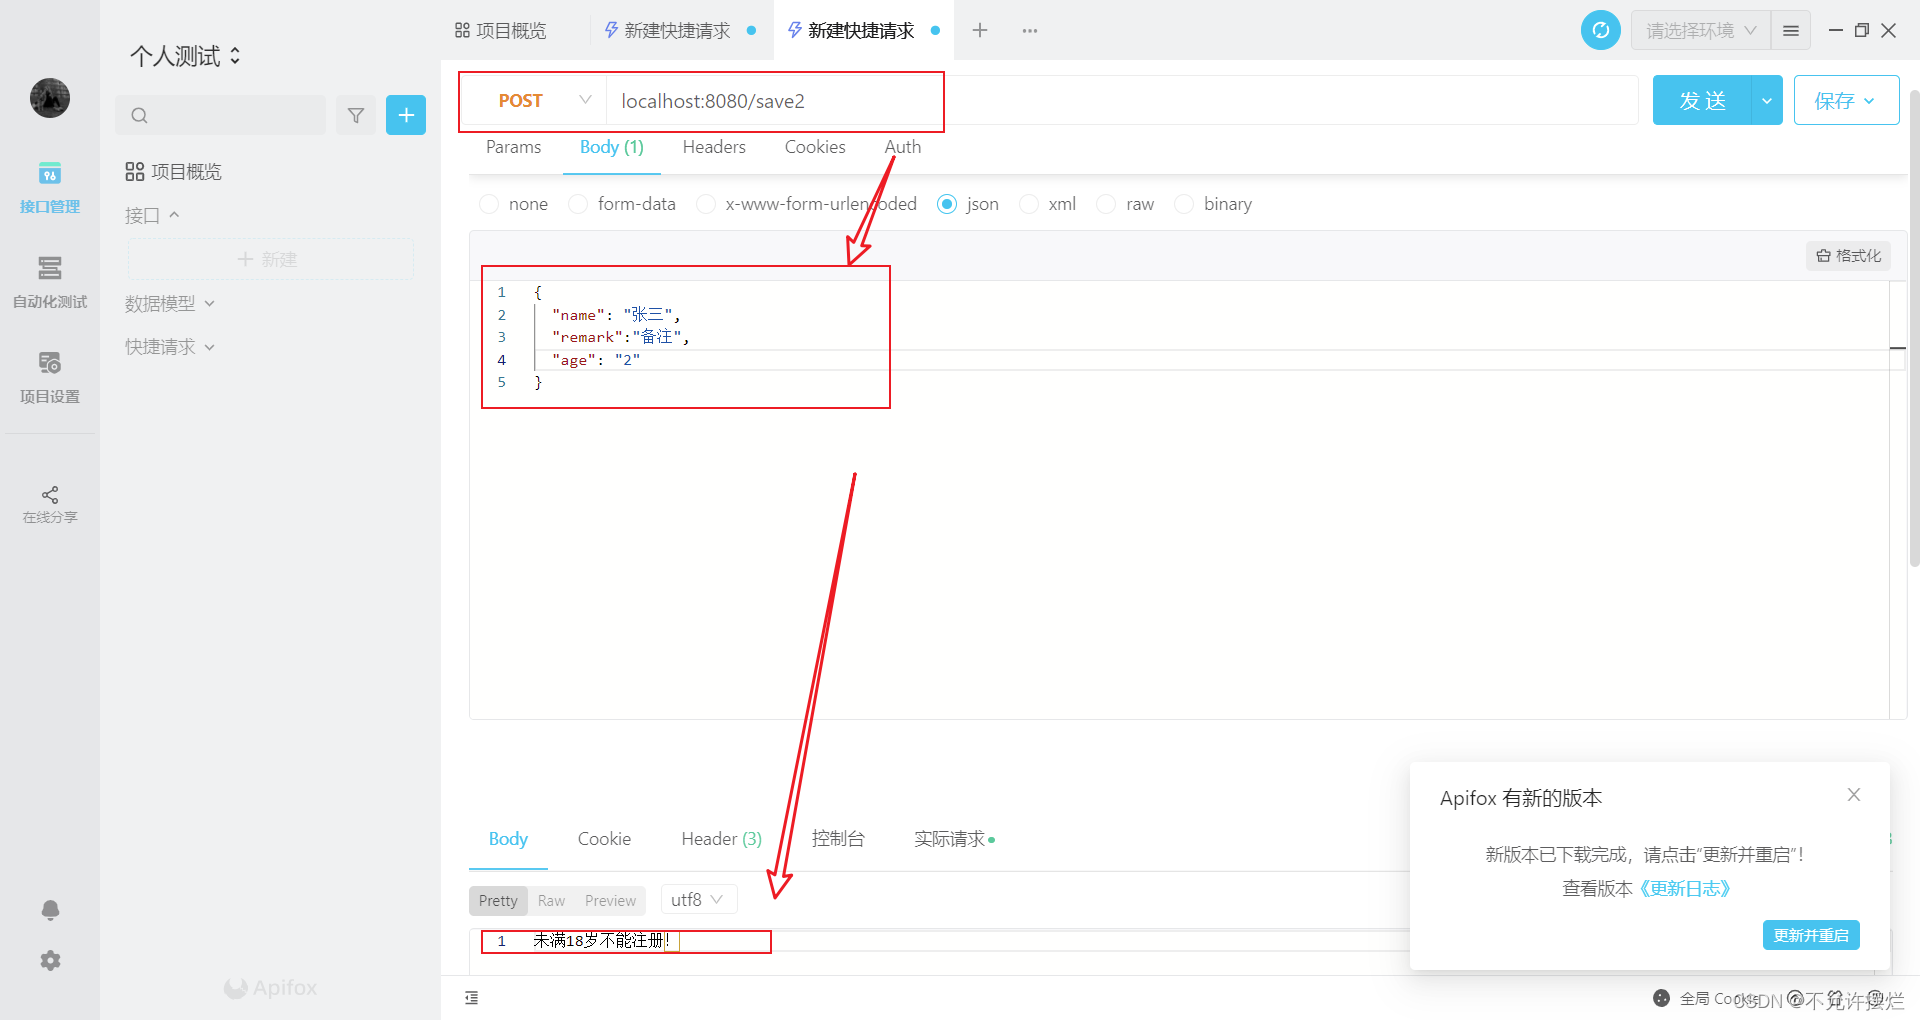Open the 接口管理 sidebar panel
Viewport: 1920px width, 1020px height.
pos(49,188)
